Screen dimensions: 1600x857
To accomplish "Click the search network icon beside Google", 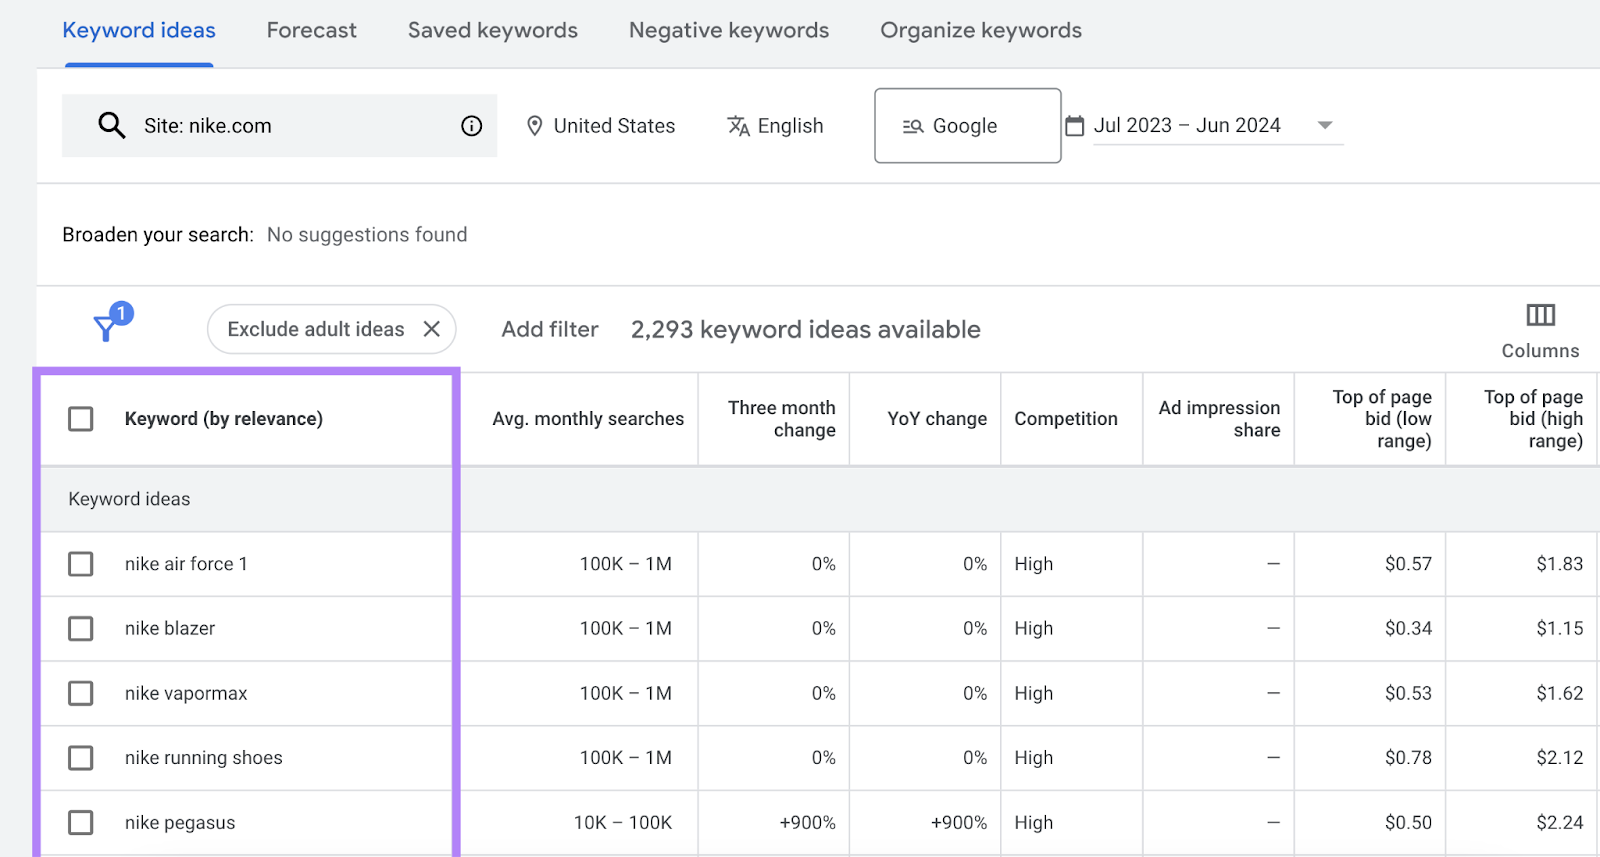I will tap(912, 126).
